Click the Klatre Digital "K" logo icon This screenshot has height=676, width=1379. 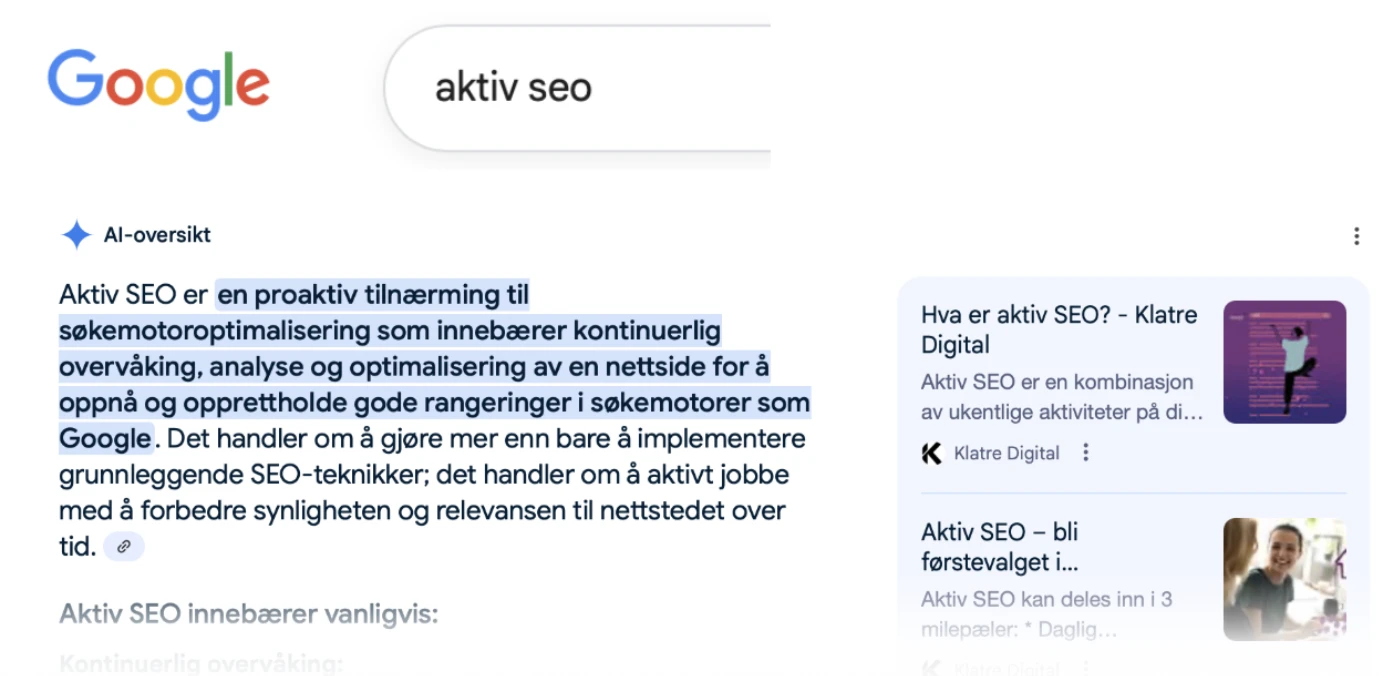(x=932, y=453)
